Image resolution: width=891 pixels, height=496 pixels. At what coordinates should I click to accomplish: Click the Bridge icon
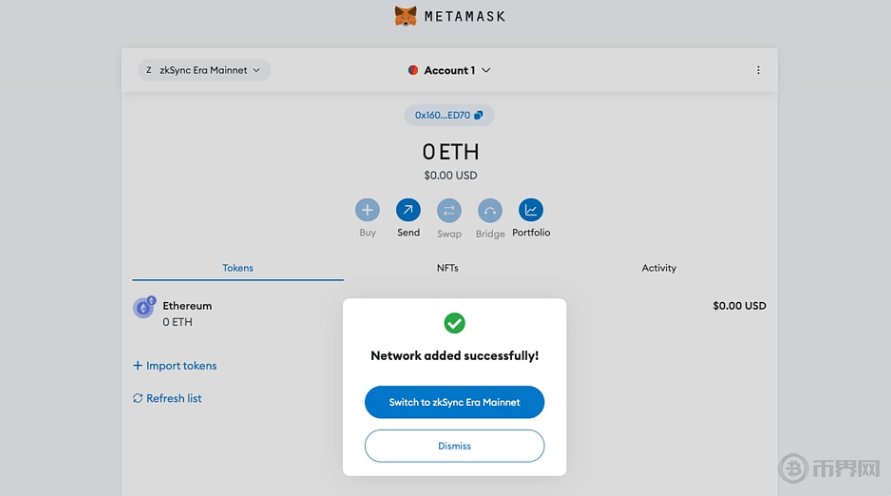[490, 210]
